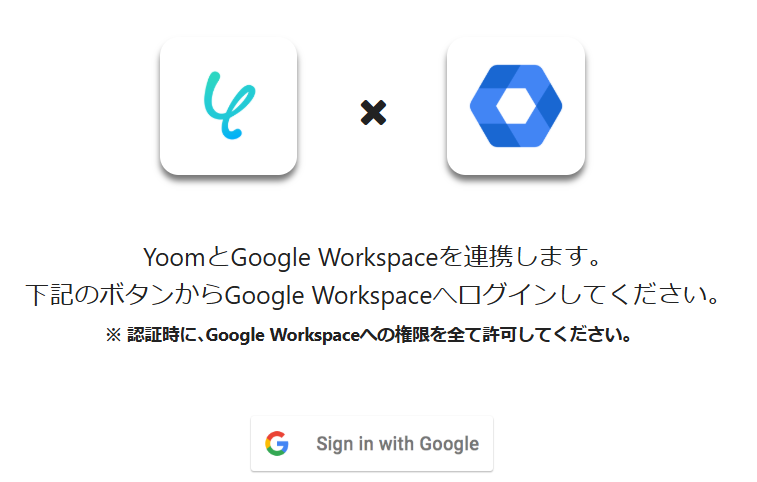Image resolution: width=757 pixels, height=482 pixels.
Task: Click the blue Google Workspace hexagon icon
Action: (x=516, y=105)
